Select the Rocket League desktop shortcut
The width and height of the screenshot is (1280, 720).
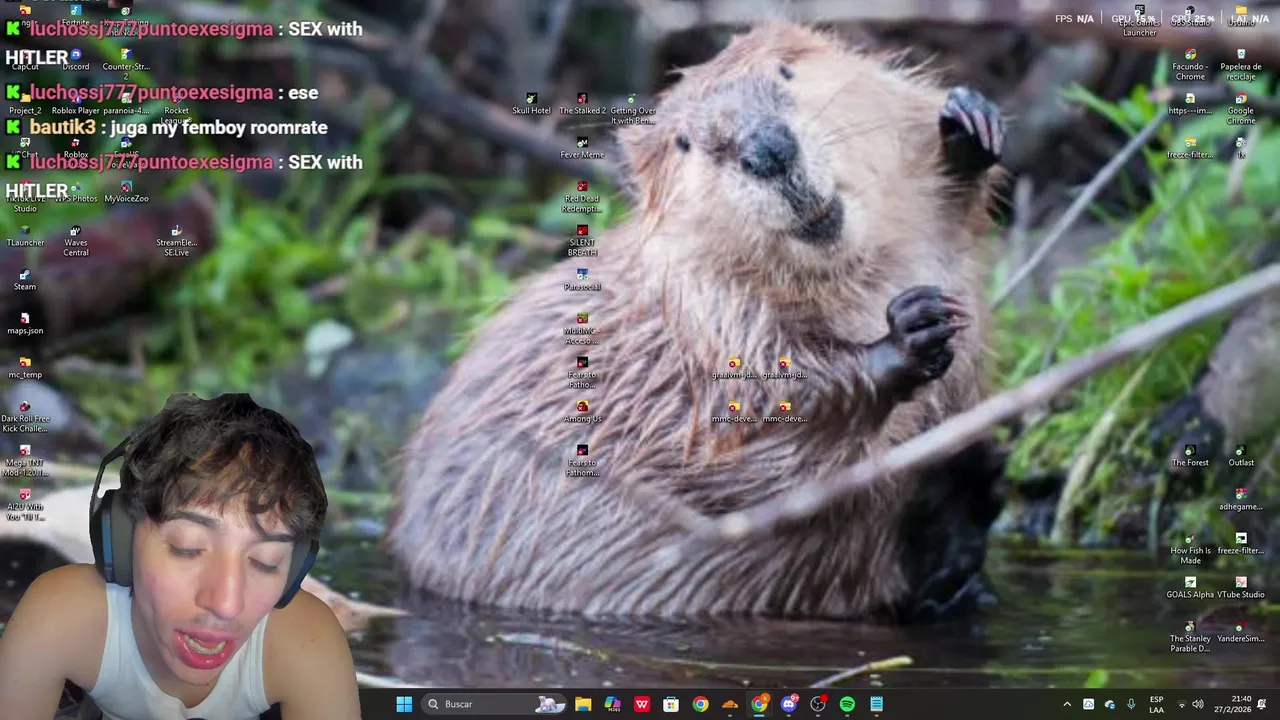pyautogui.click(x=176, y=109)
